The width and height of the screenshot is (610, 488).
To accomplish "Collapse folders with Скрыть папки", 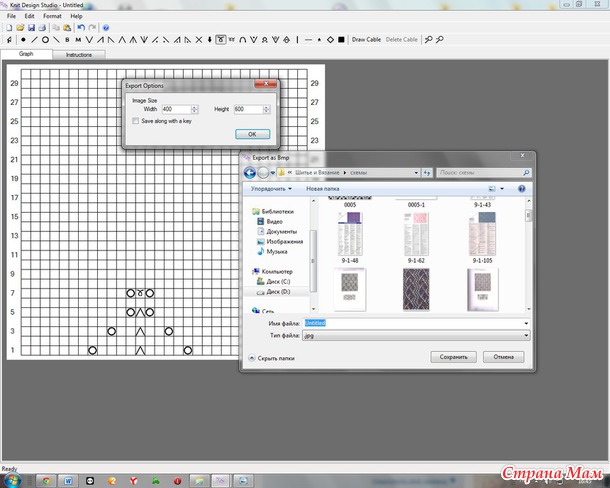I will pyautogui.click(x=272, y=358).
